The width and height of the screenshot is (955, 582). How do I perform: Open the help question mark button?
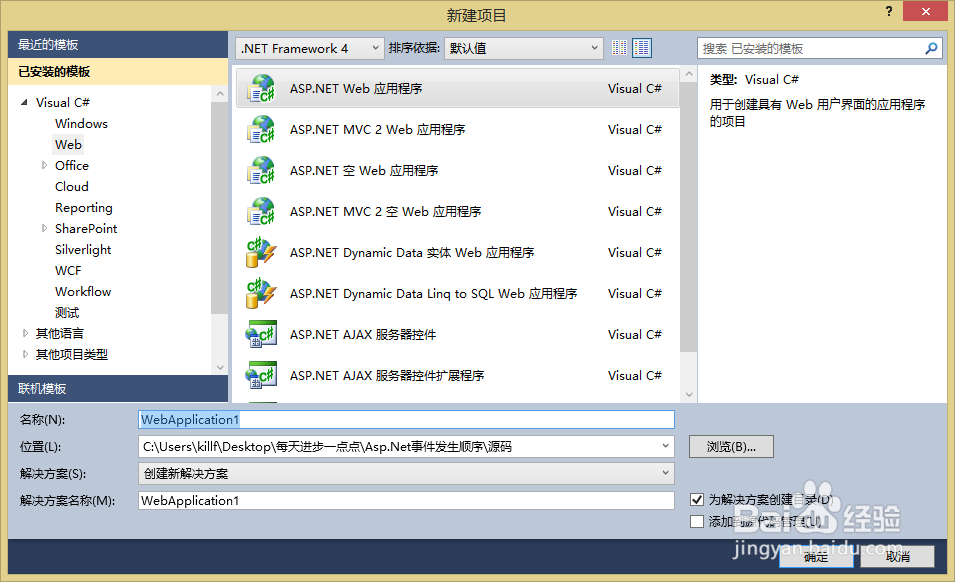[889, 11]
